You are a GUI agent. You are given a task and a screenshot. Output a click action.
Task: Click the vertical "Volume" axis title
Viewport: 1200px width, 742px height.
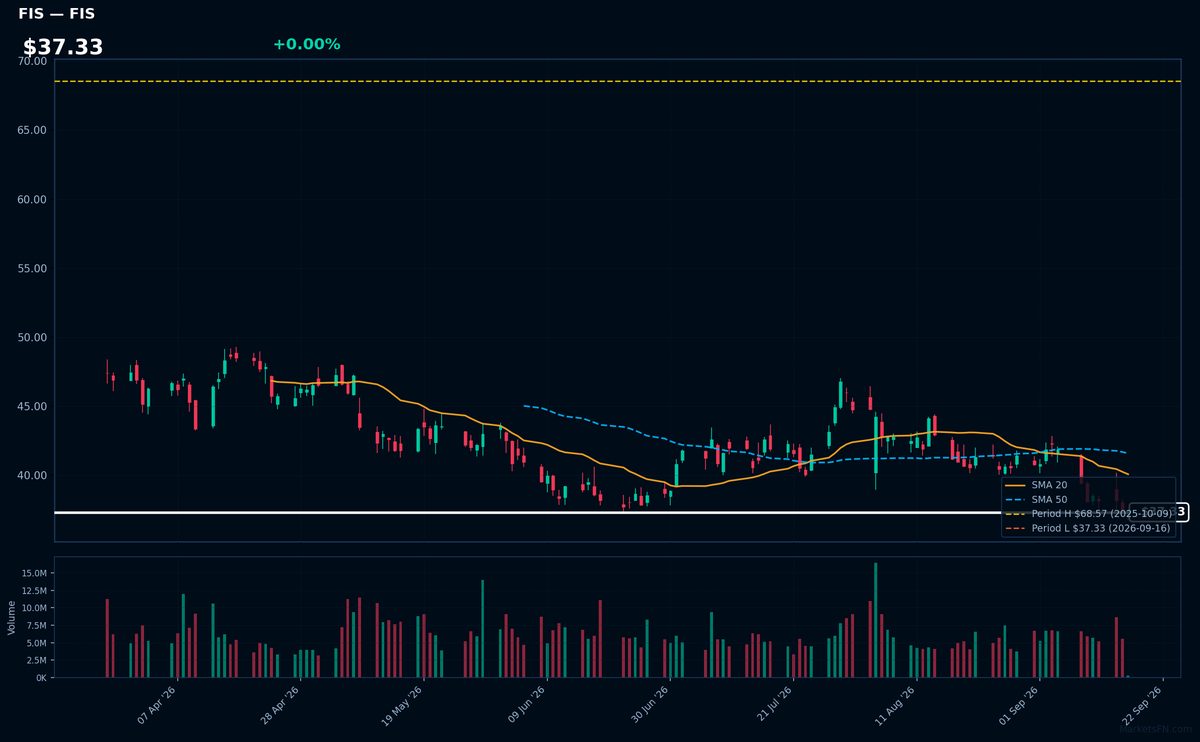11,617
